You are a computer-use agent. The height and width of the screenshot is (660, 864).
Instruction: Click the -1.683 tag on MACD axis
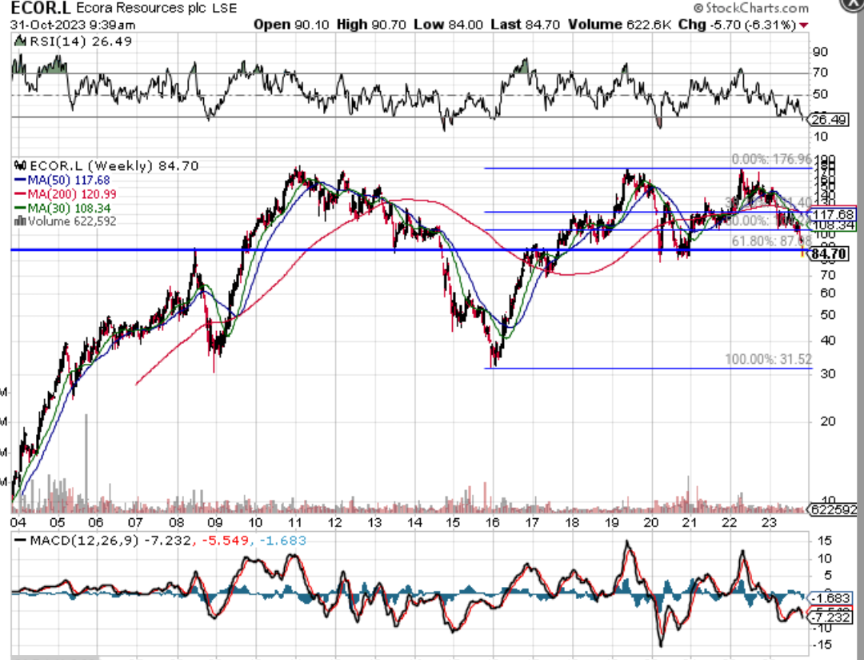click(x=830, y=598)
